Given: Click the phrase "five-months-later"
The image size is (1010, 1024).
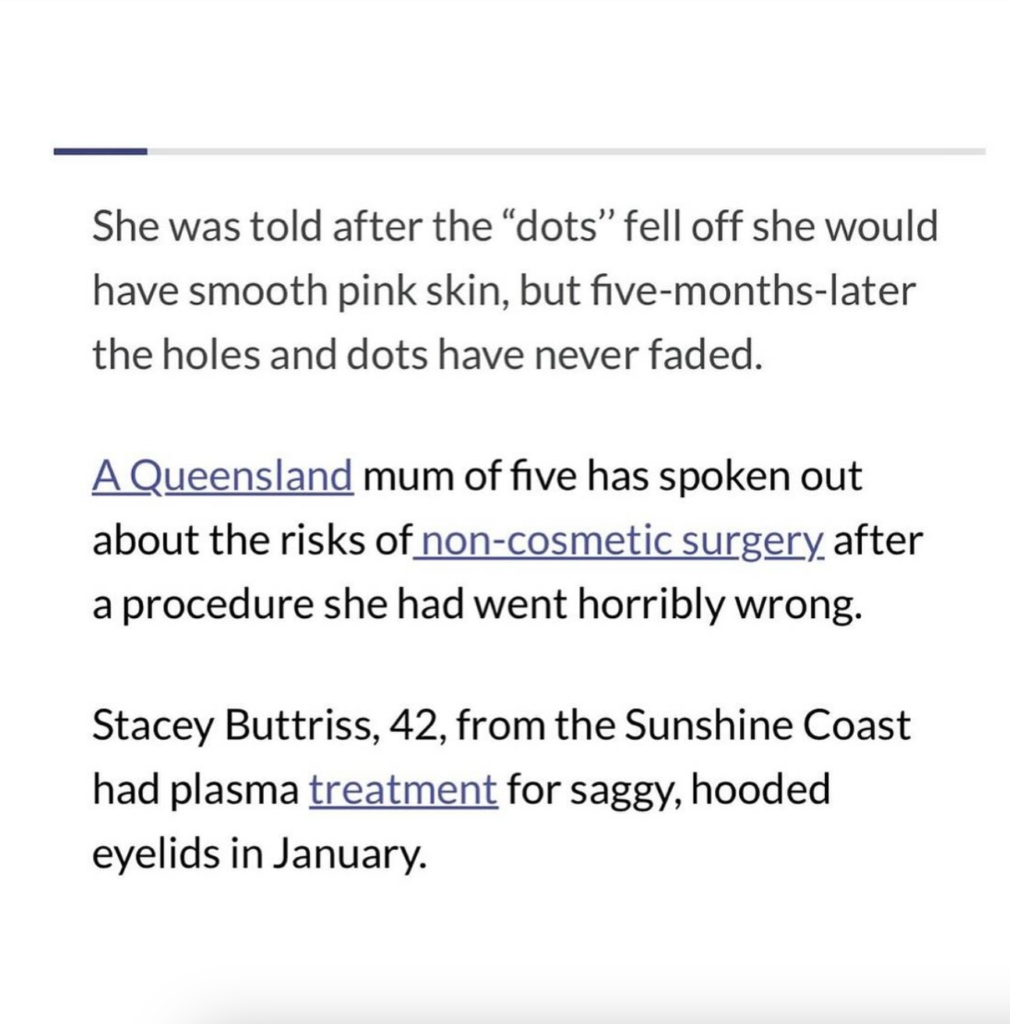Looking at the screenshot, I should [753, 291].
